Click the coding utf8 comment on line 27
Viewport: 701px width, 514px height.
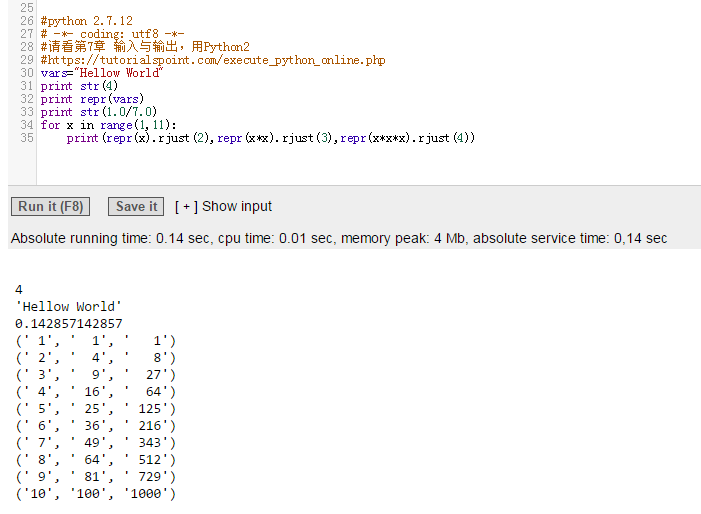pos(112,34)
